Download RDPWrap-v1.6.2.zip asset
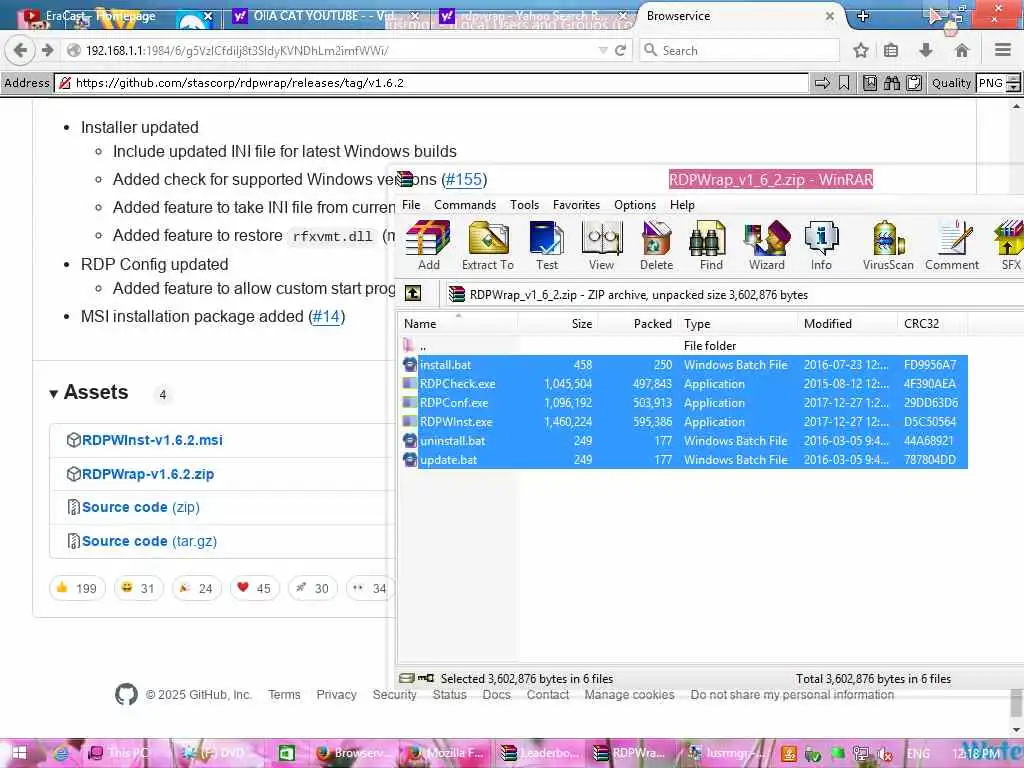 click(x=148, y=474)
